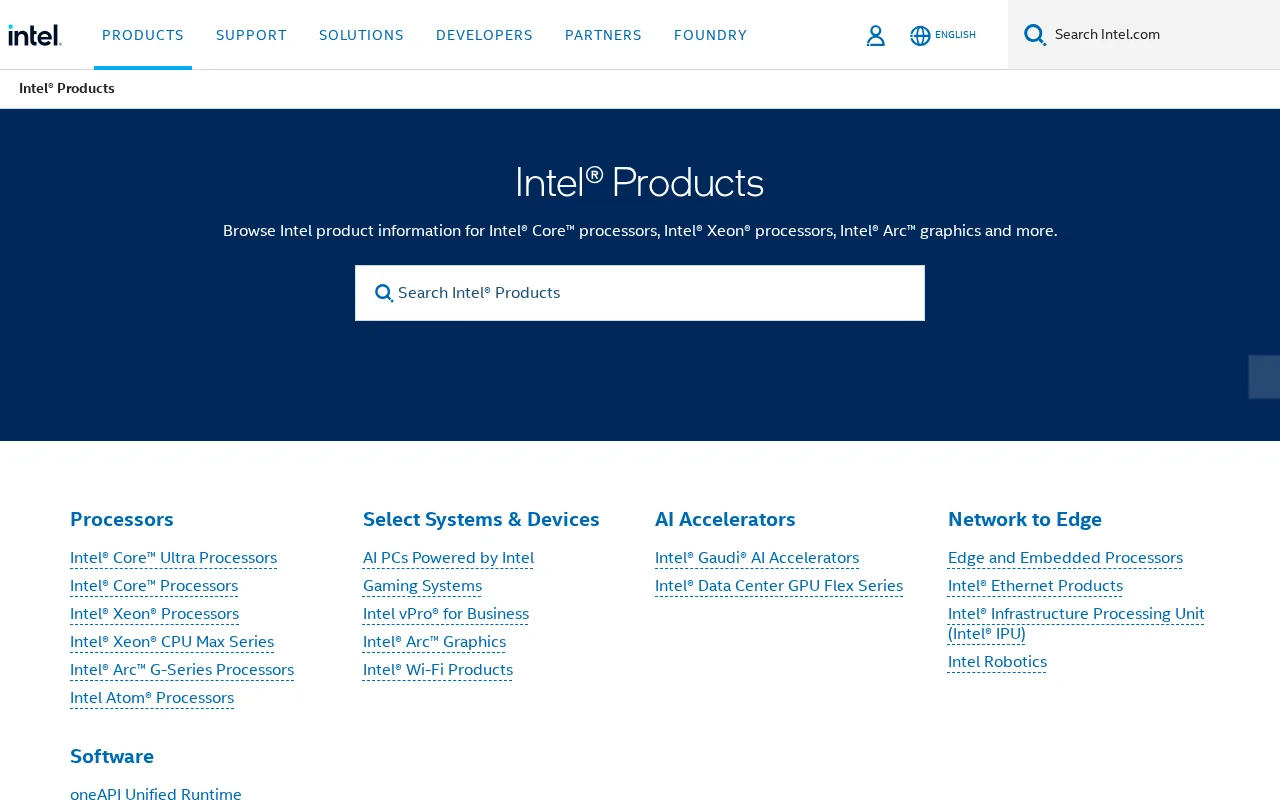The height and width of the screenshot is (800, 1280).
Task: Open Intel Gaudi AI Accelerators link
Action: [757, 558]
